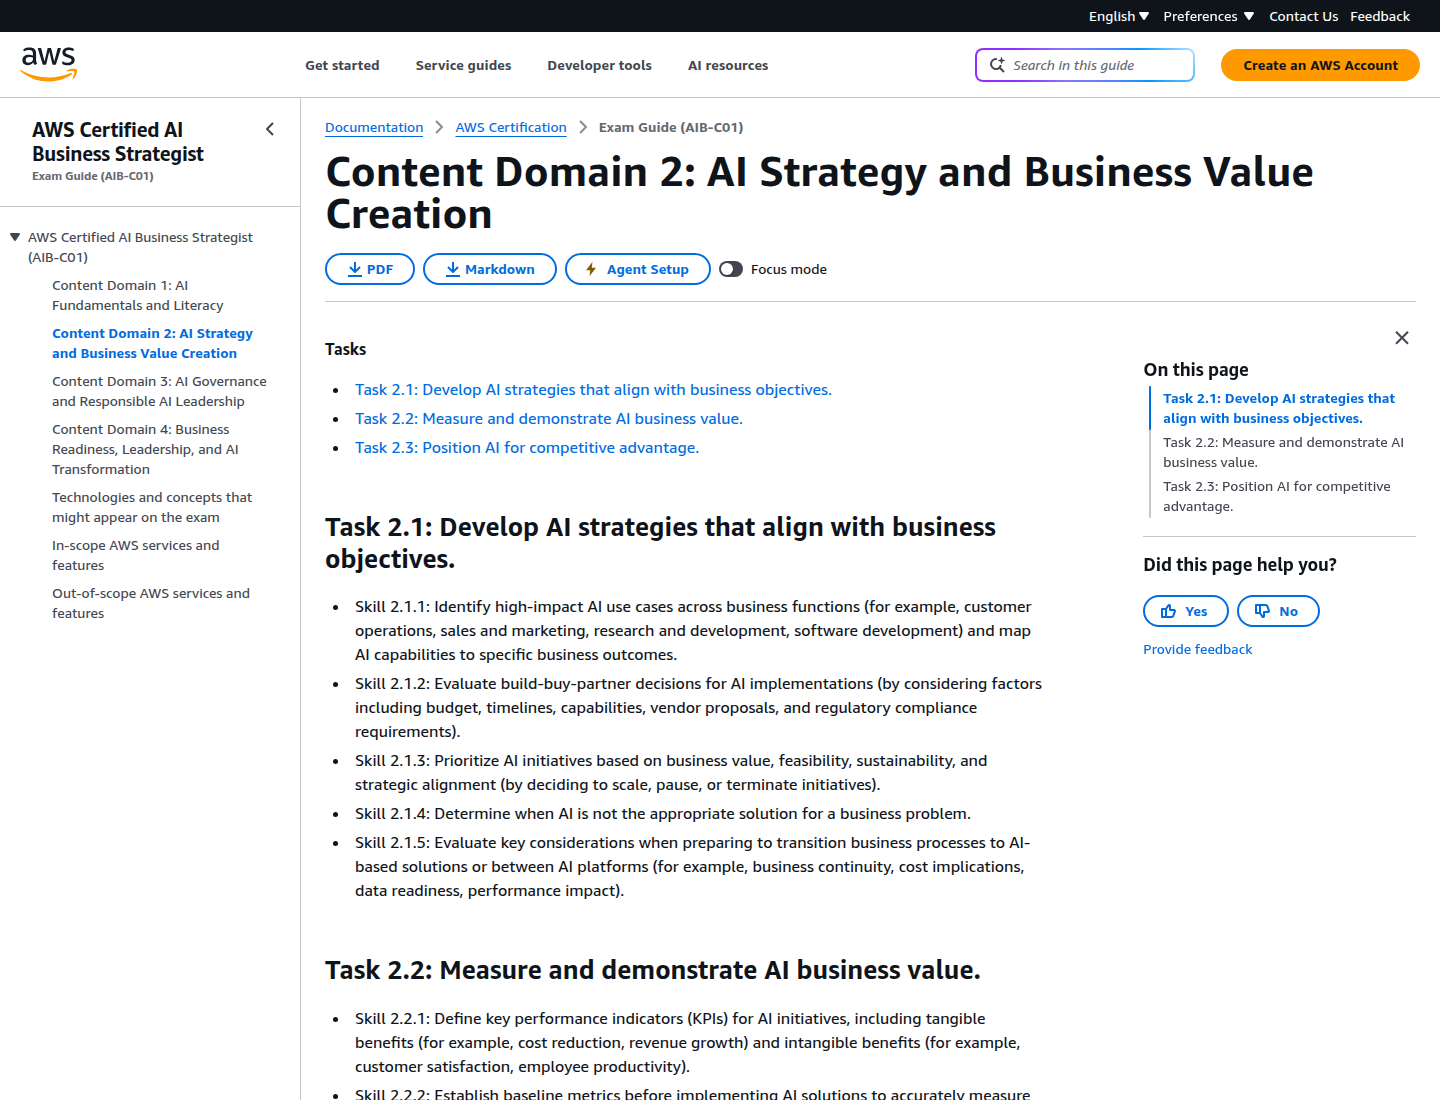The image size is (1440, 1100).
Task: Open Content Domain 3: AI Governance page
Action: pyautogui.click(x=159, y=391)
